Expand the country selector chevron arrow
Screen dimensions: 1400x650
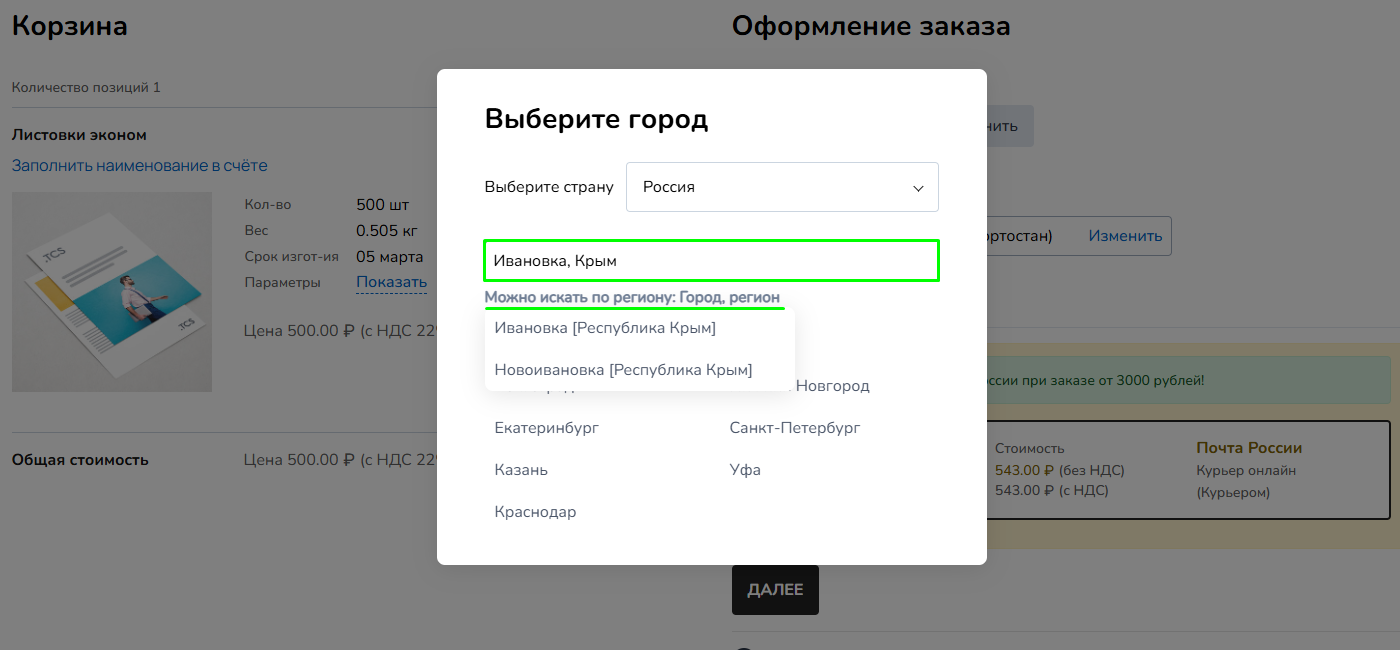tap(917, 187)
